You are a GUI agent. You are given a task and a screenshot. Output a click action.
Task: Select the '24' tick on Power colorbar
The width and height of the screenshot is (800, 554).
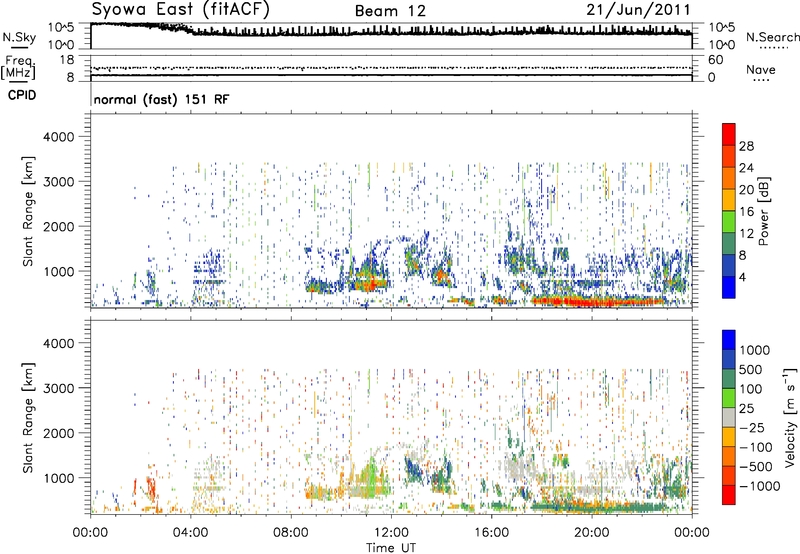pos(746,168)
